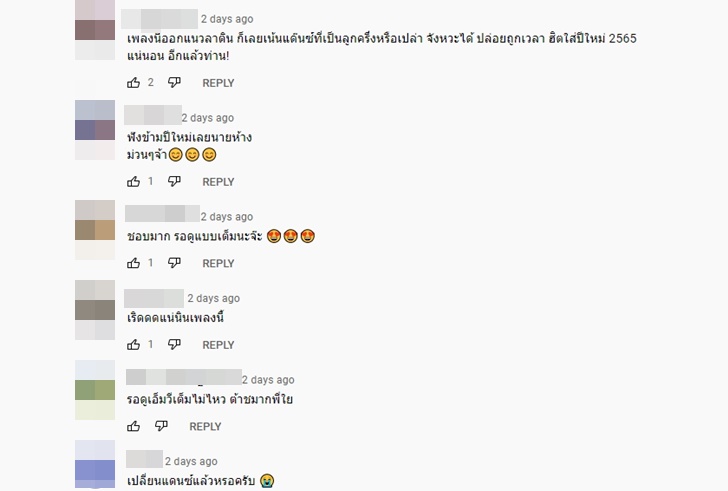Reply to the heart-eyes emoji comment

pos(218,264)
